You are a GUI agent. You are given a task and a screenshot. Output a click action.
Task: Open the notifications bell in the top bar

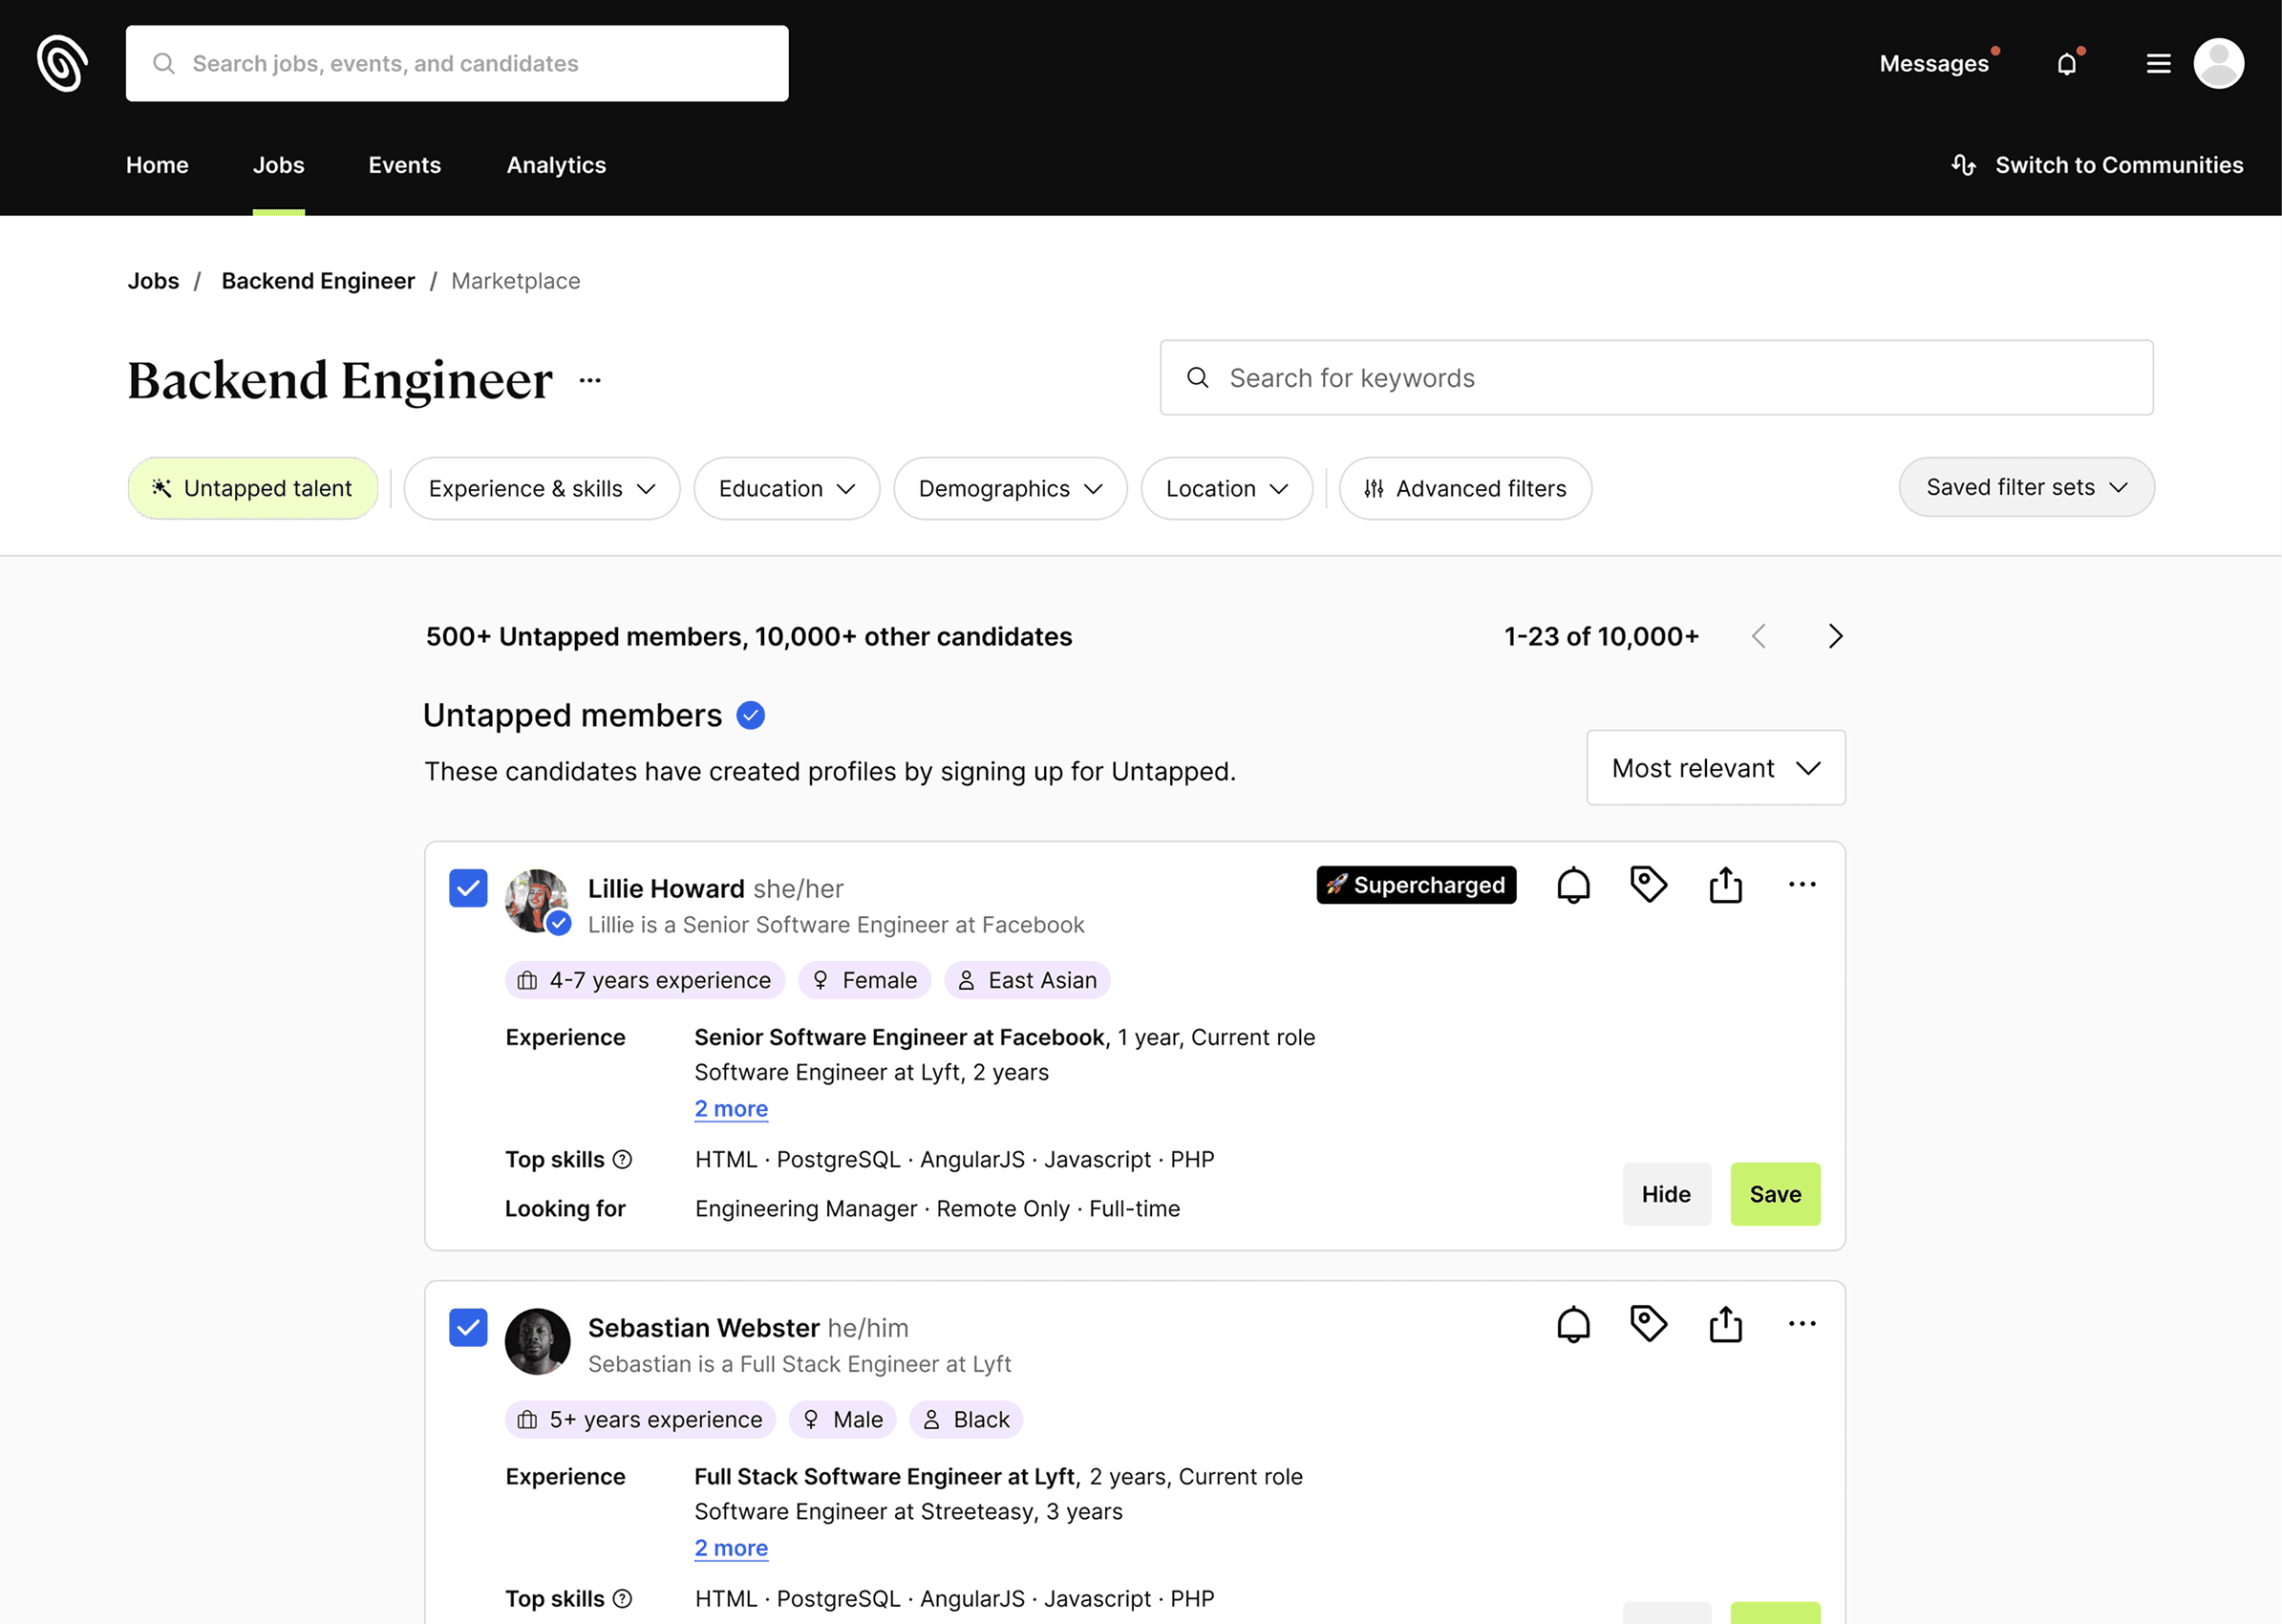point(2066,64)
